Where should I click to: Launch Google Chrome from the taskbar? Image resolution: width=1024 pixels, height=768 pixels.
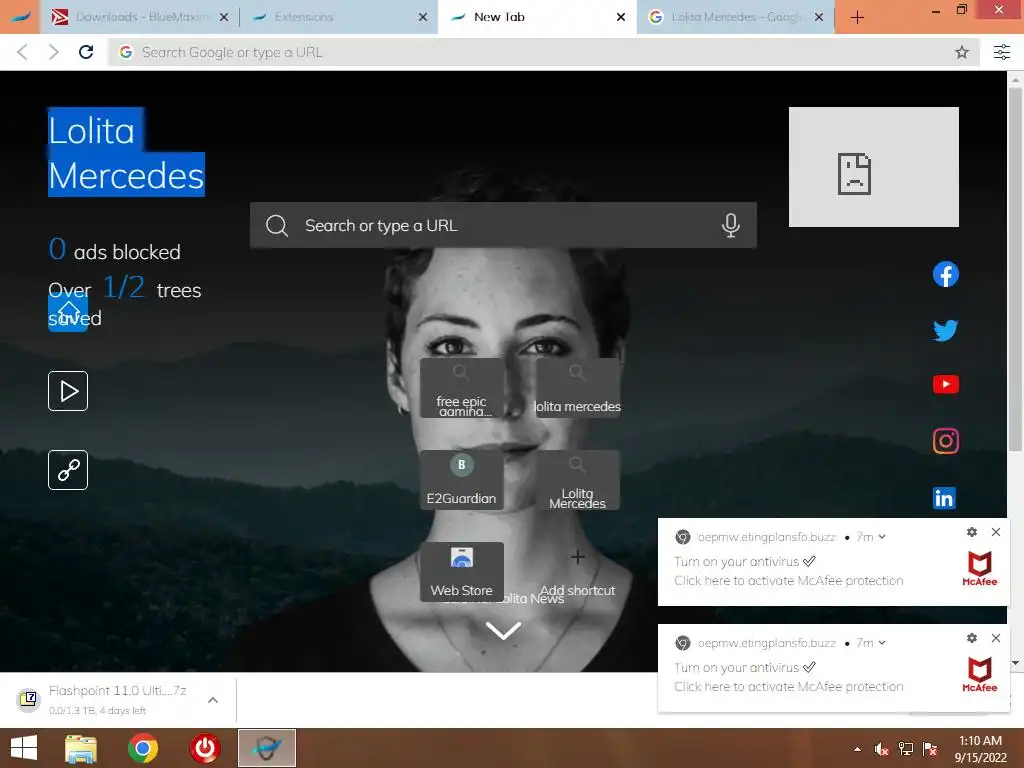(142, 748)
